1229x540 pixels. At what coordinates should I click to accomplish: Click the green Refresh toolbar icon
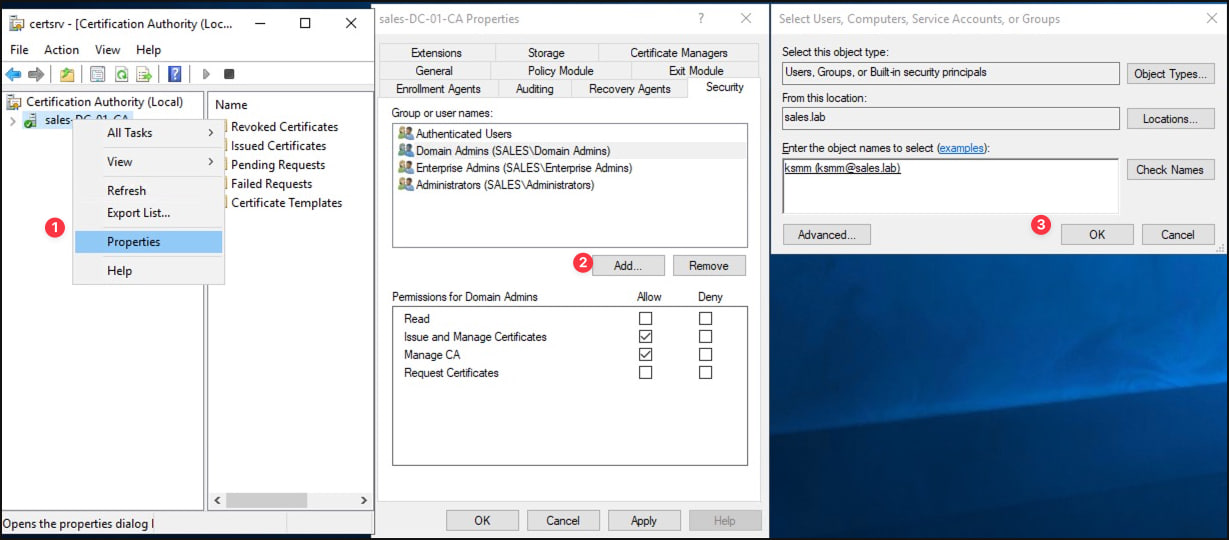point(121,74)
